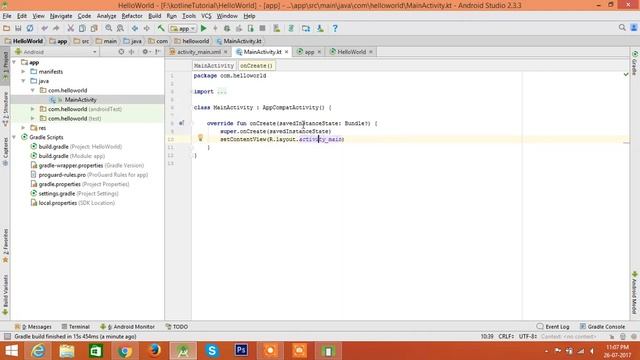Image resolution: width=640 pixels, height=360 pixels.
Task: Expand the folded import block
Action: (x=222, y=91)
